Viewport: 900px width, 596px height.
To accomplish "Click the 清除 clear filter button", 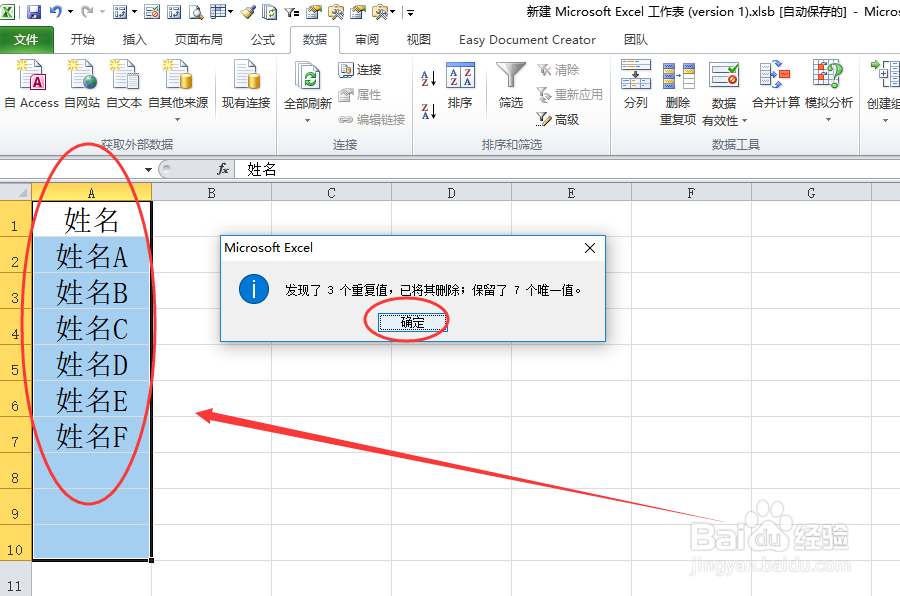I will (558, 70).
